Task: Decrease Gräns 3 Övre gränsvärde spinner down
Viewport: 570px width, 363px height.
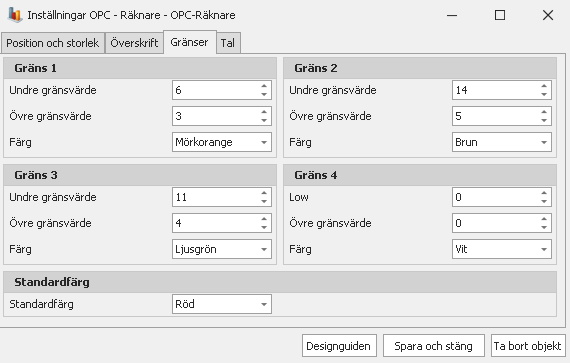Action: [264, 227]
